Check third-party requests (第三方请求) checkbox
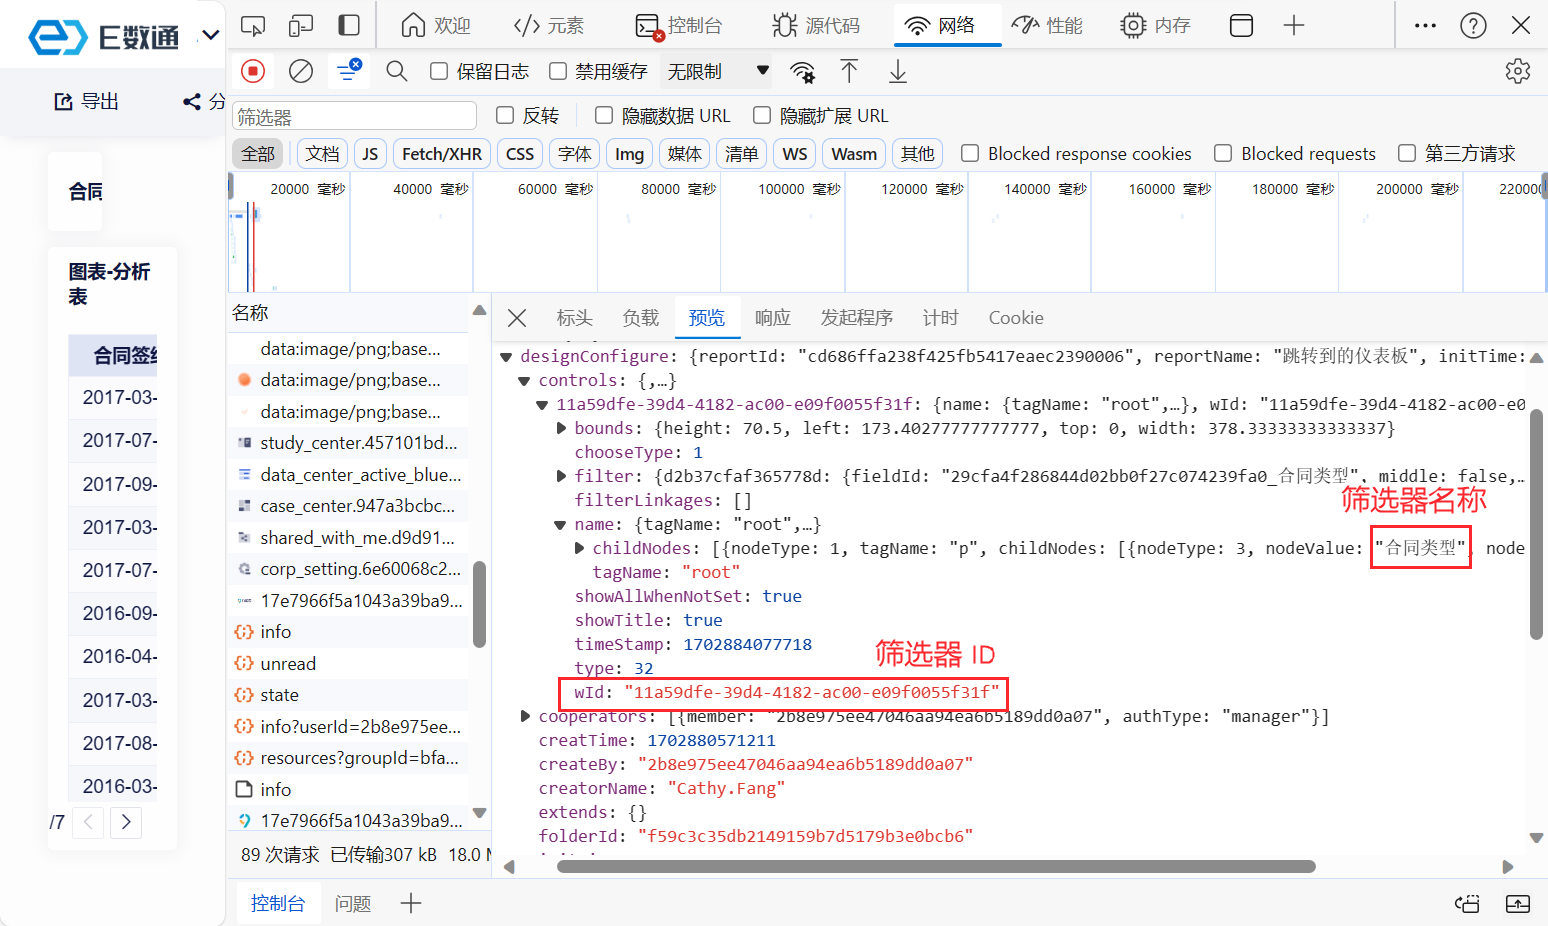 coord(1407,153)
